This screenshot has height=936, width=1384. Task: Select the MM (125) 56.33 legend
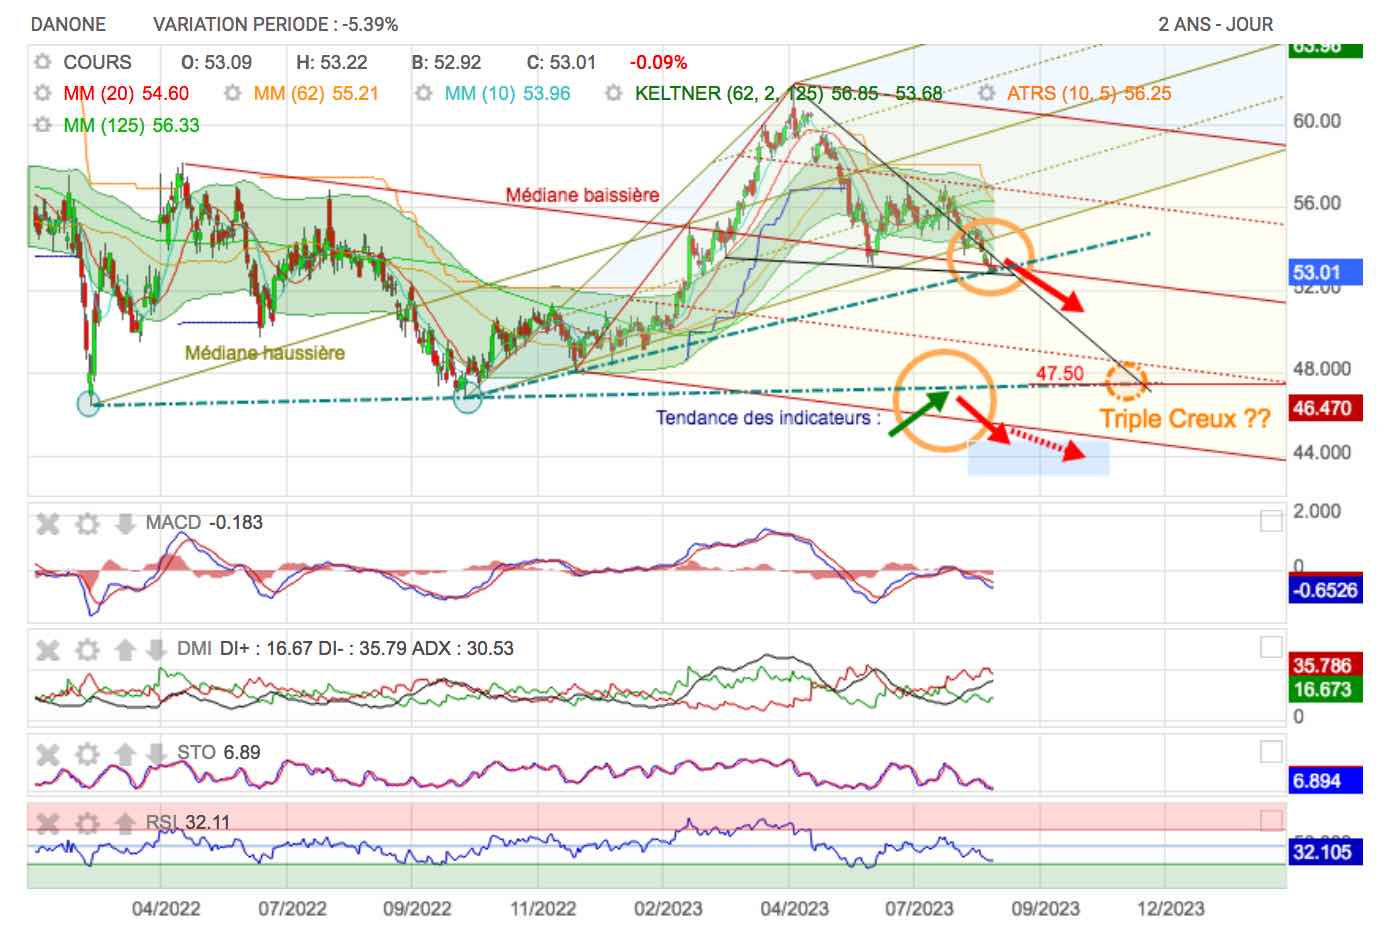click(131, 125)
